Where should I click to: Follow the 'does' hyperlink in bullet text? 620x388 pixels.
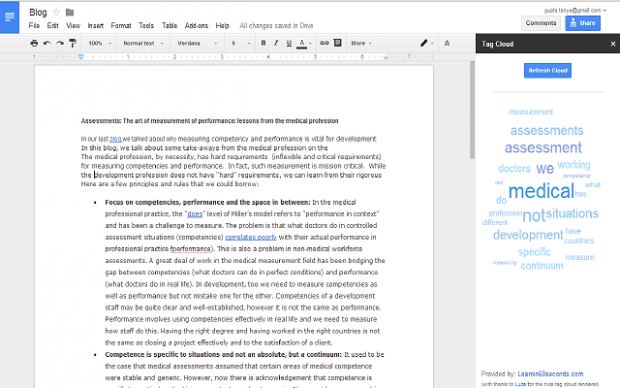pyautogui.click(x=195, y=214)
